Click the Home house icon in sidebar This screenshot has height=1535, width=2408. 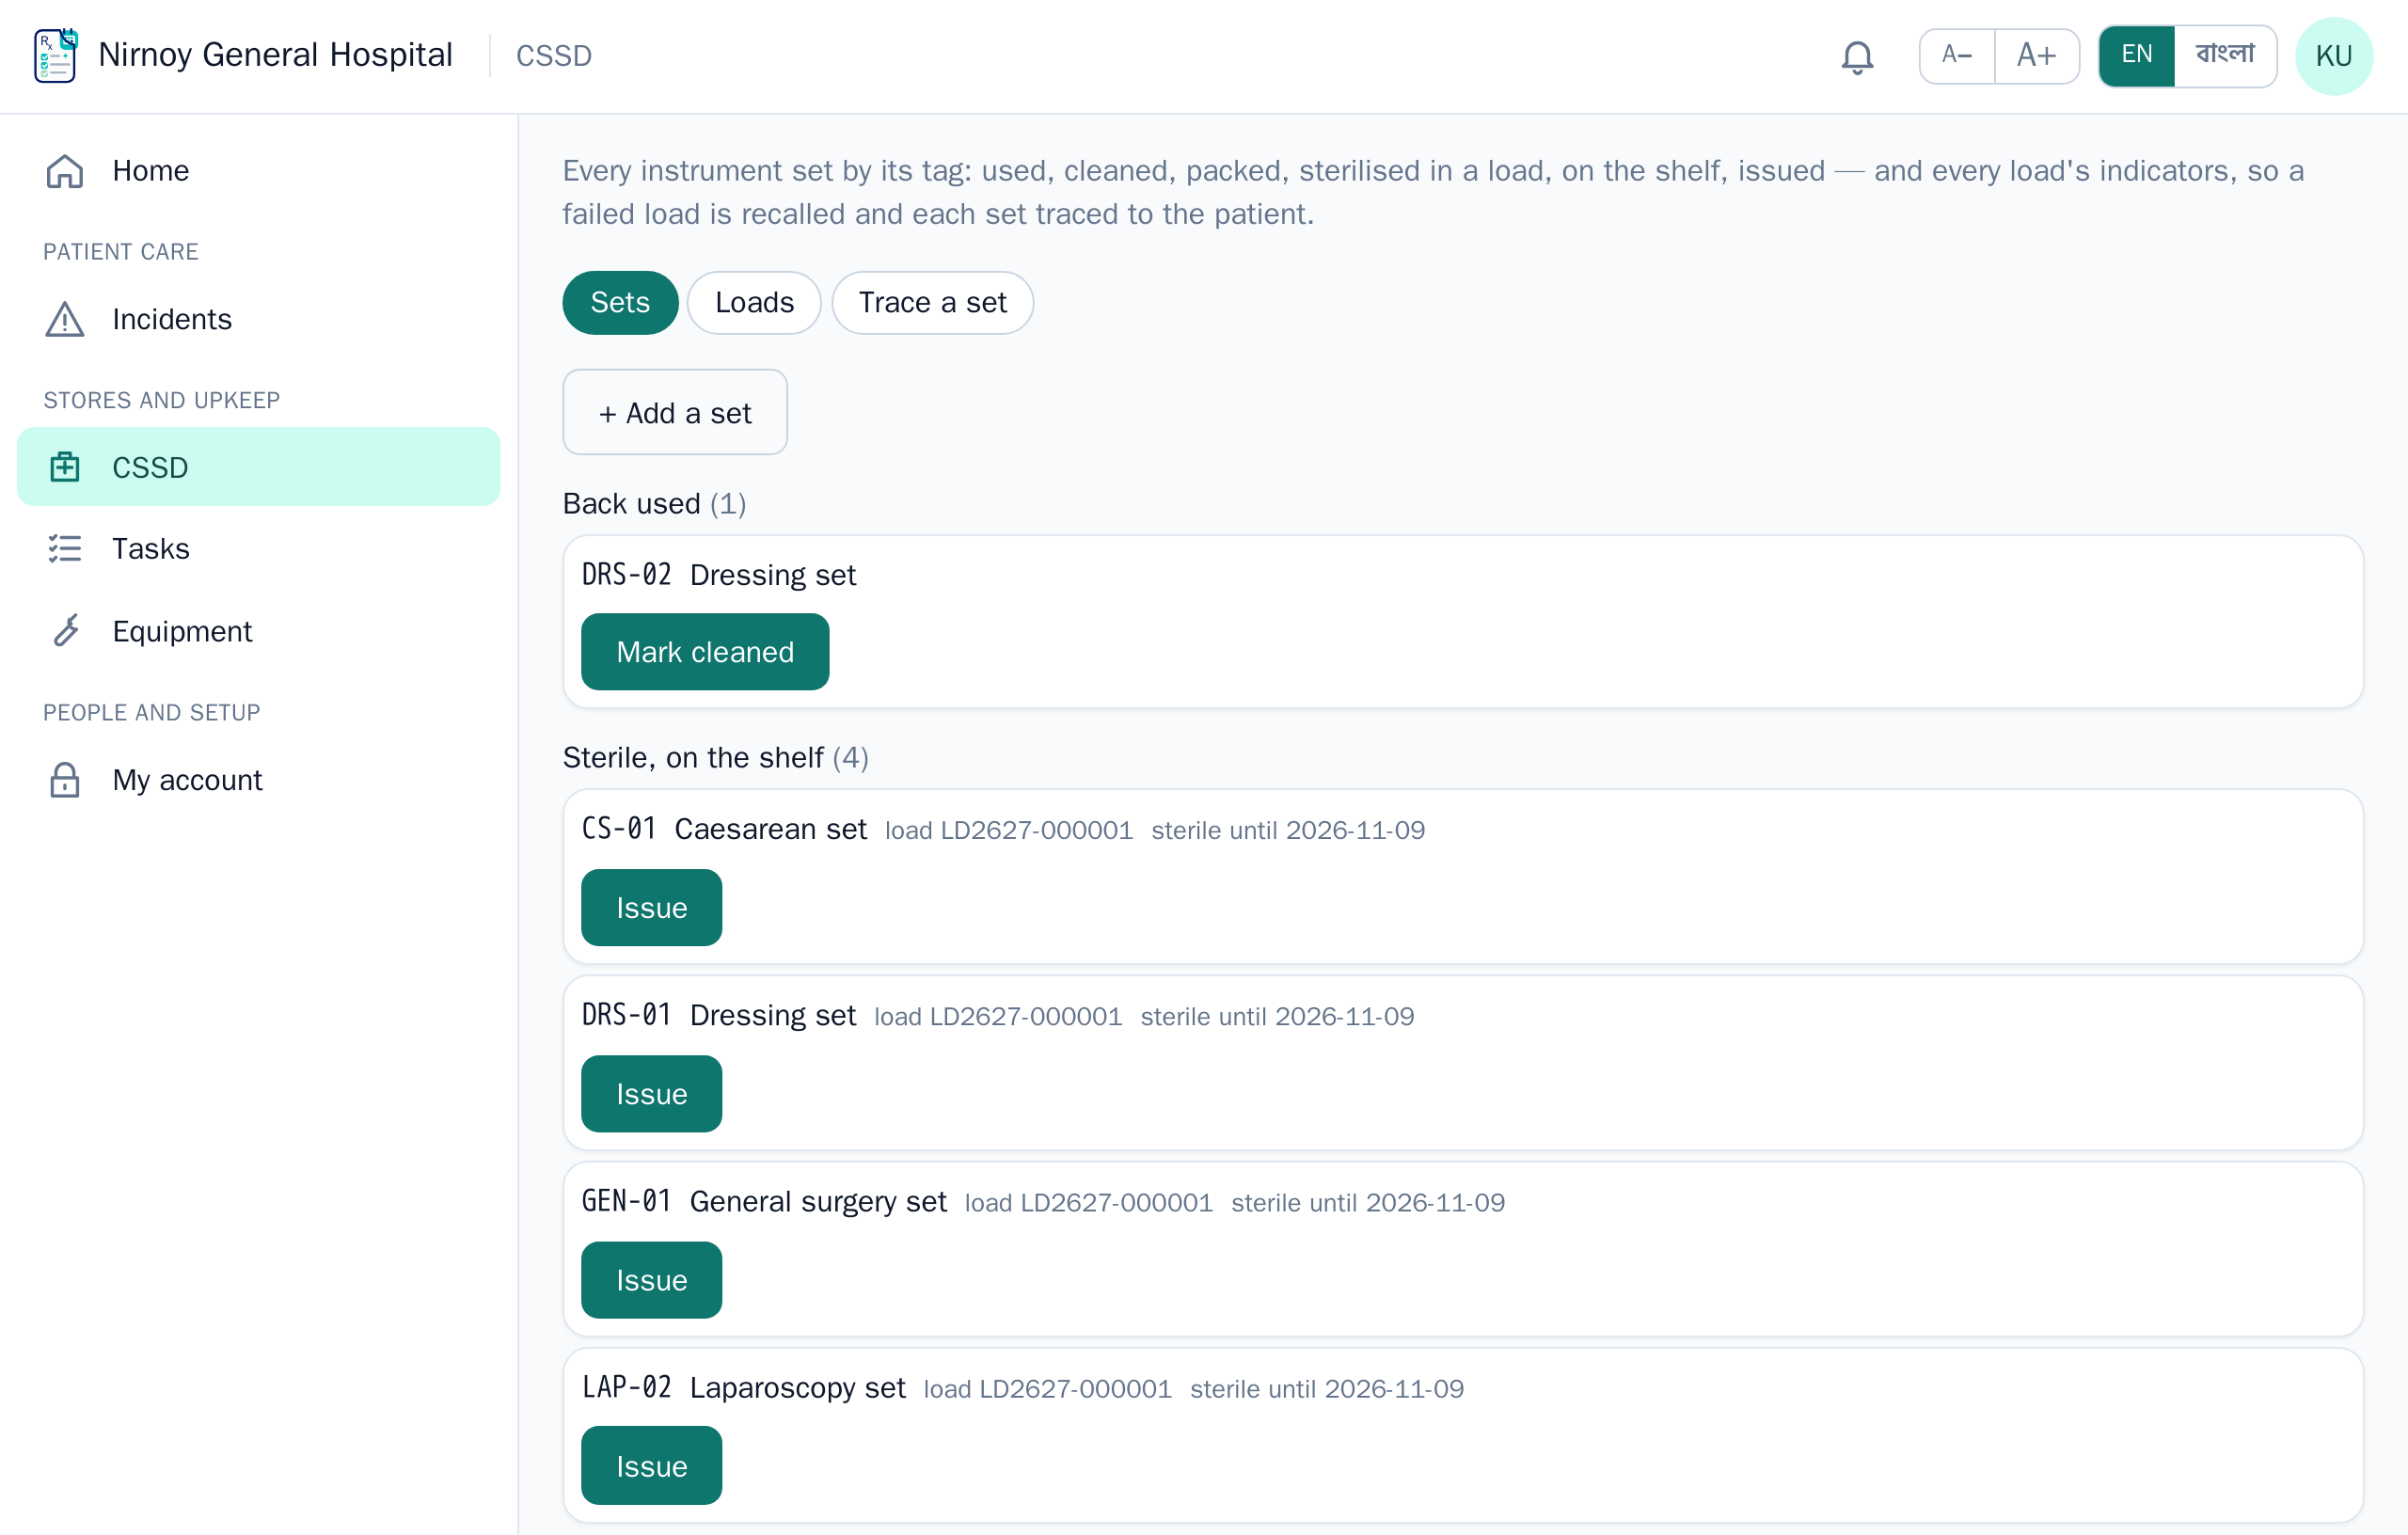tap(65, 171)
